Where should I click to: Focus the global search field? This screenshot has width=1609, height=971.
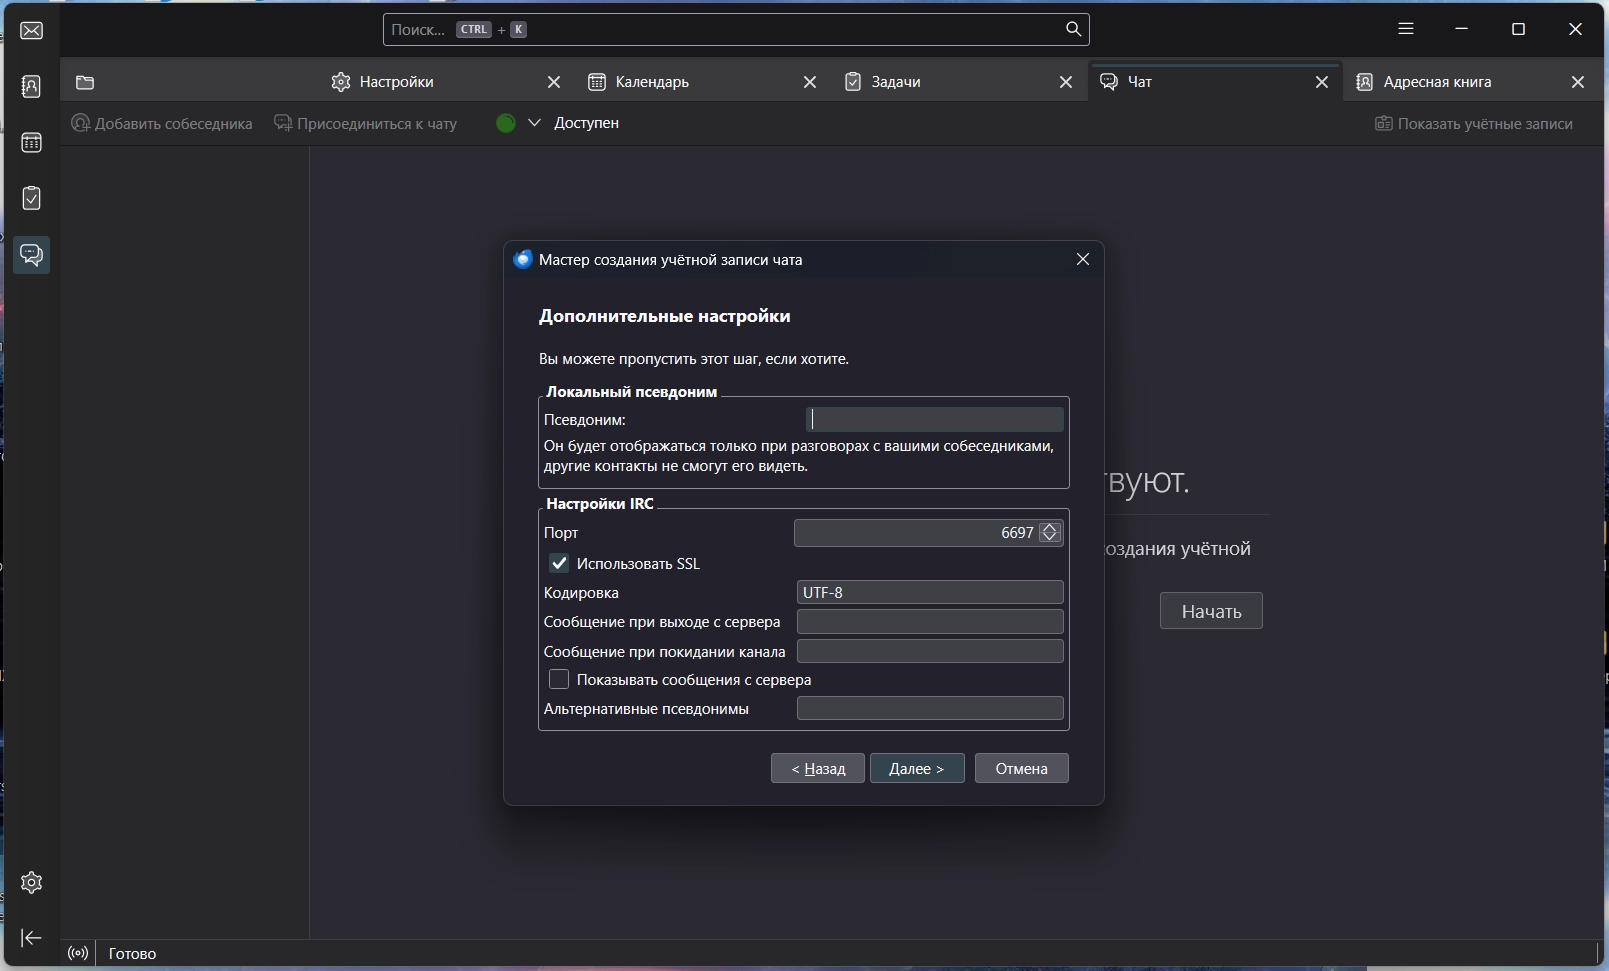click(736, 29)
